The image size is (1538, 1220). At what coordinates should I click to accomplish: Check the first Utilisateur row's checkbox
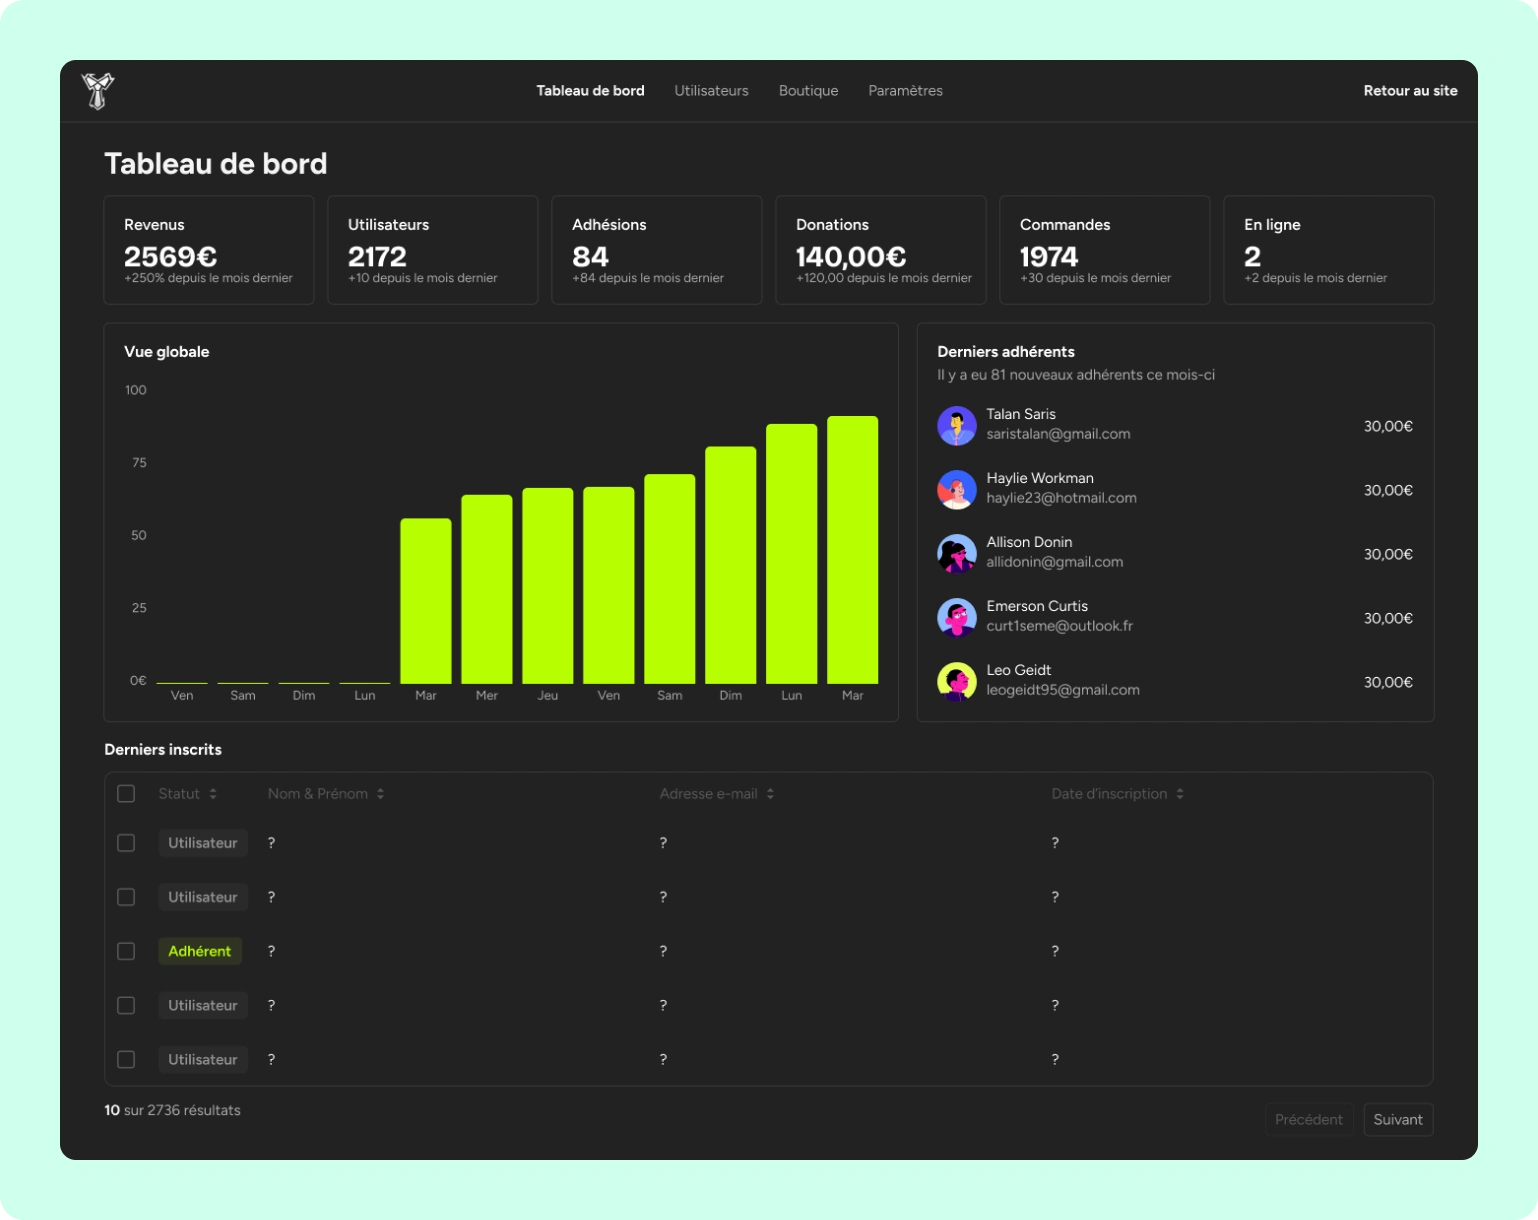[126, 843]
